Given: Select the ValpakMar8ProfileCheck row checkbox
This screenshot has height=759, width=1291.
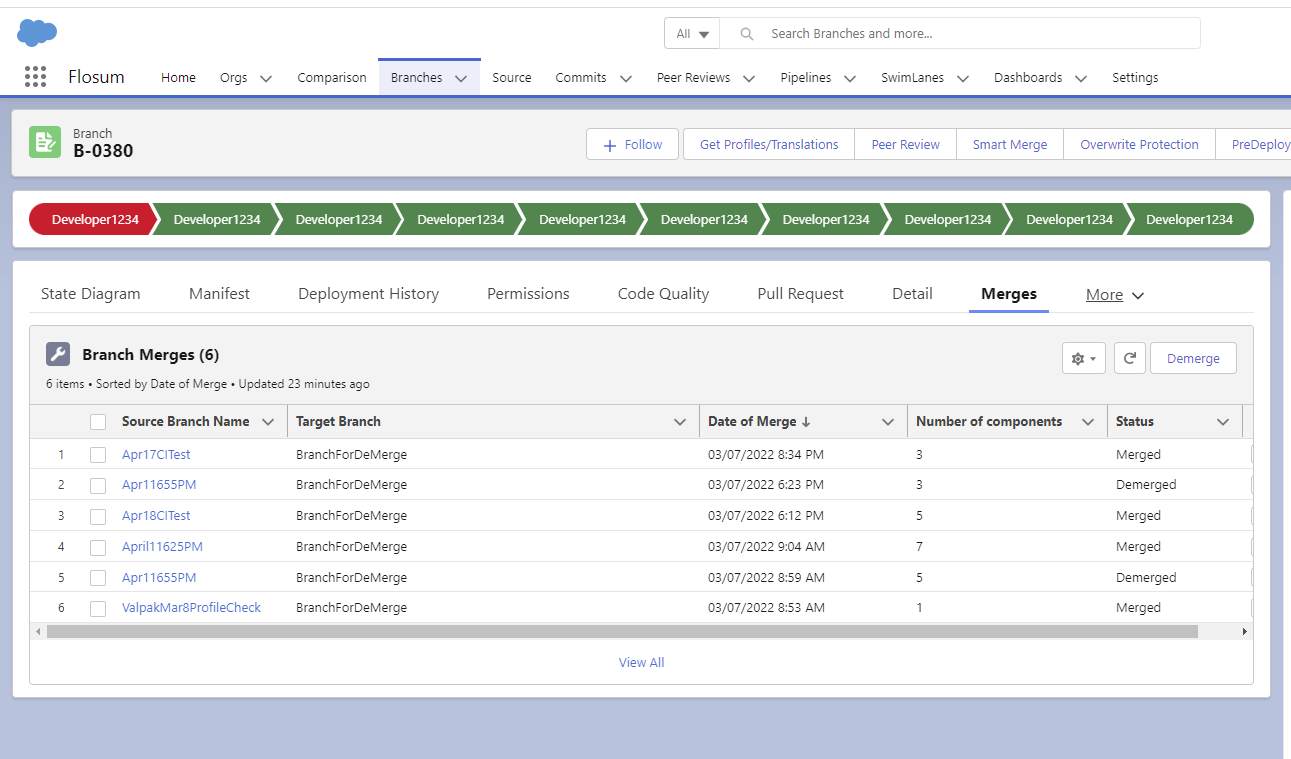Looking at the screenshot, I should 98,608.
